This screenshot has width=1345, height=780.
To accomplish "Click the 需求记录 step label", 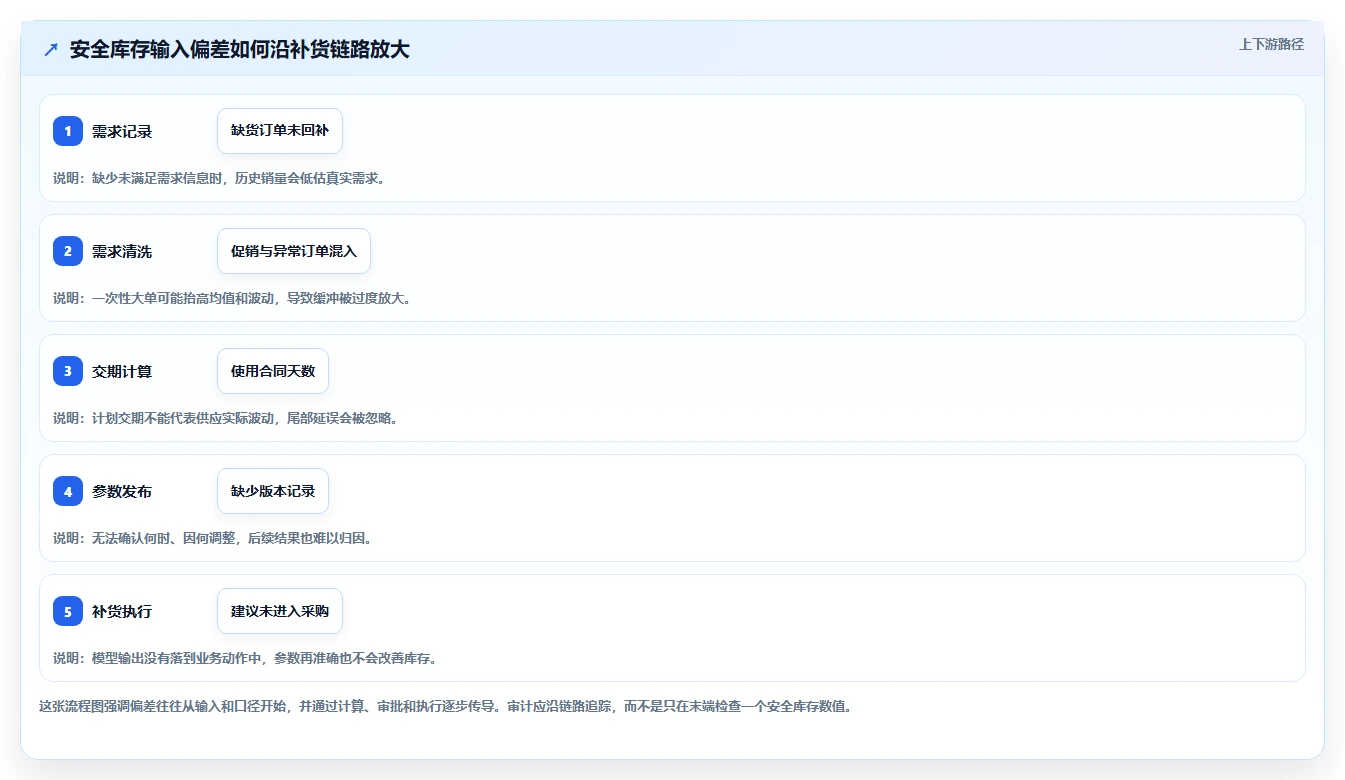I will pos(122,131).
